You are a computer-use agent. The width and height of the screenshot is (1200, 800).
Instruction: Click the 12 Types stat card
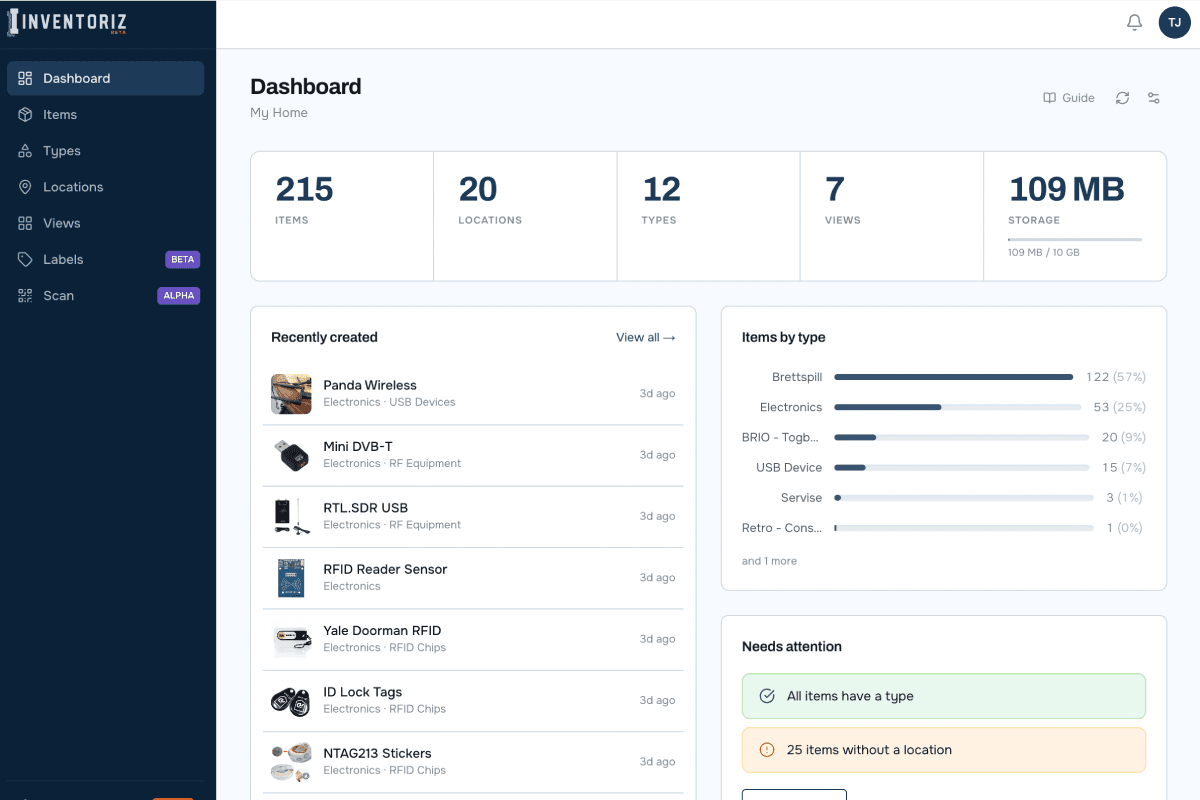pos(709,216)
